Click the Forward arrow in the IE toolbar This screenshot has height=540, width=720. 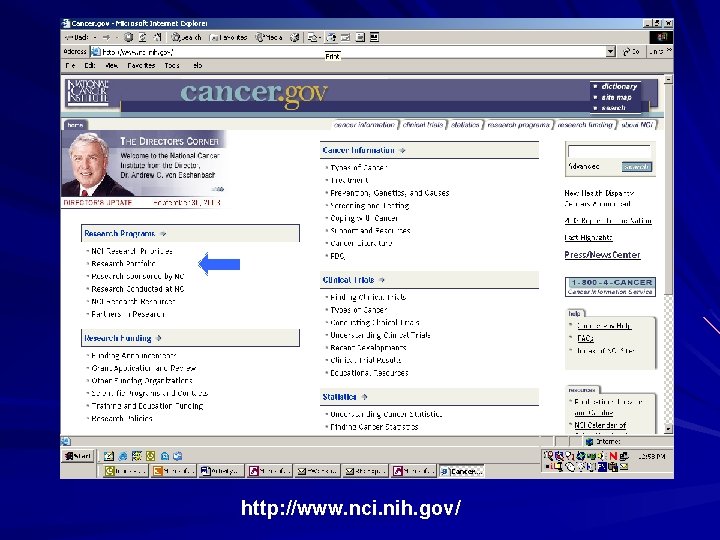tap(107, 38)
